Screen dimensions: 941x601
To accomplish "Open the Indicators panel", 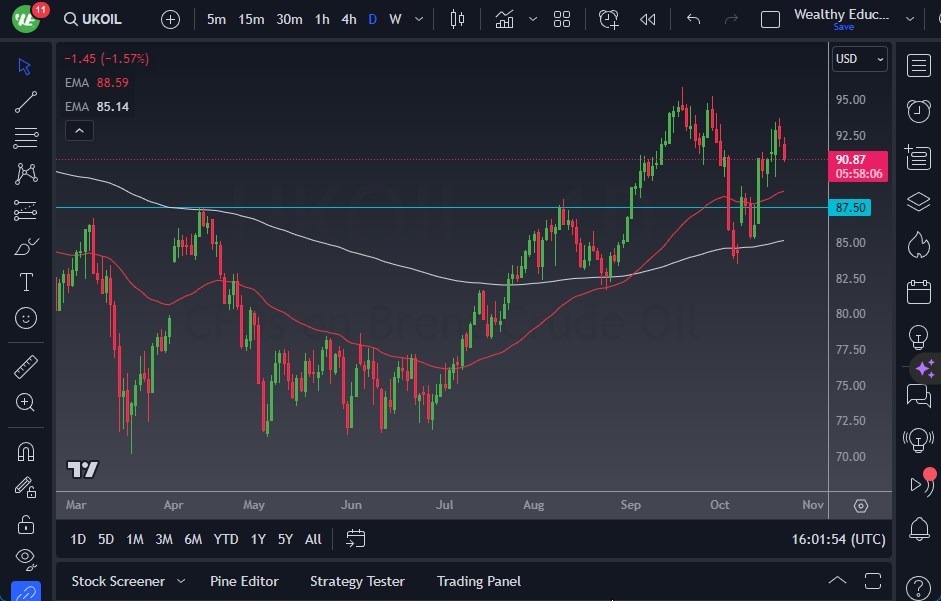I will click(504, 18).
